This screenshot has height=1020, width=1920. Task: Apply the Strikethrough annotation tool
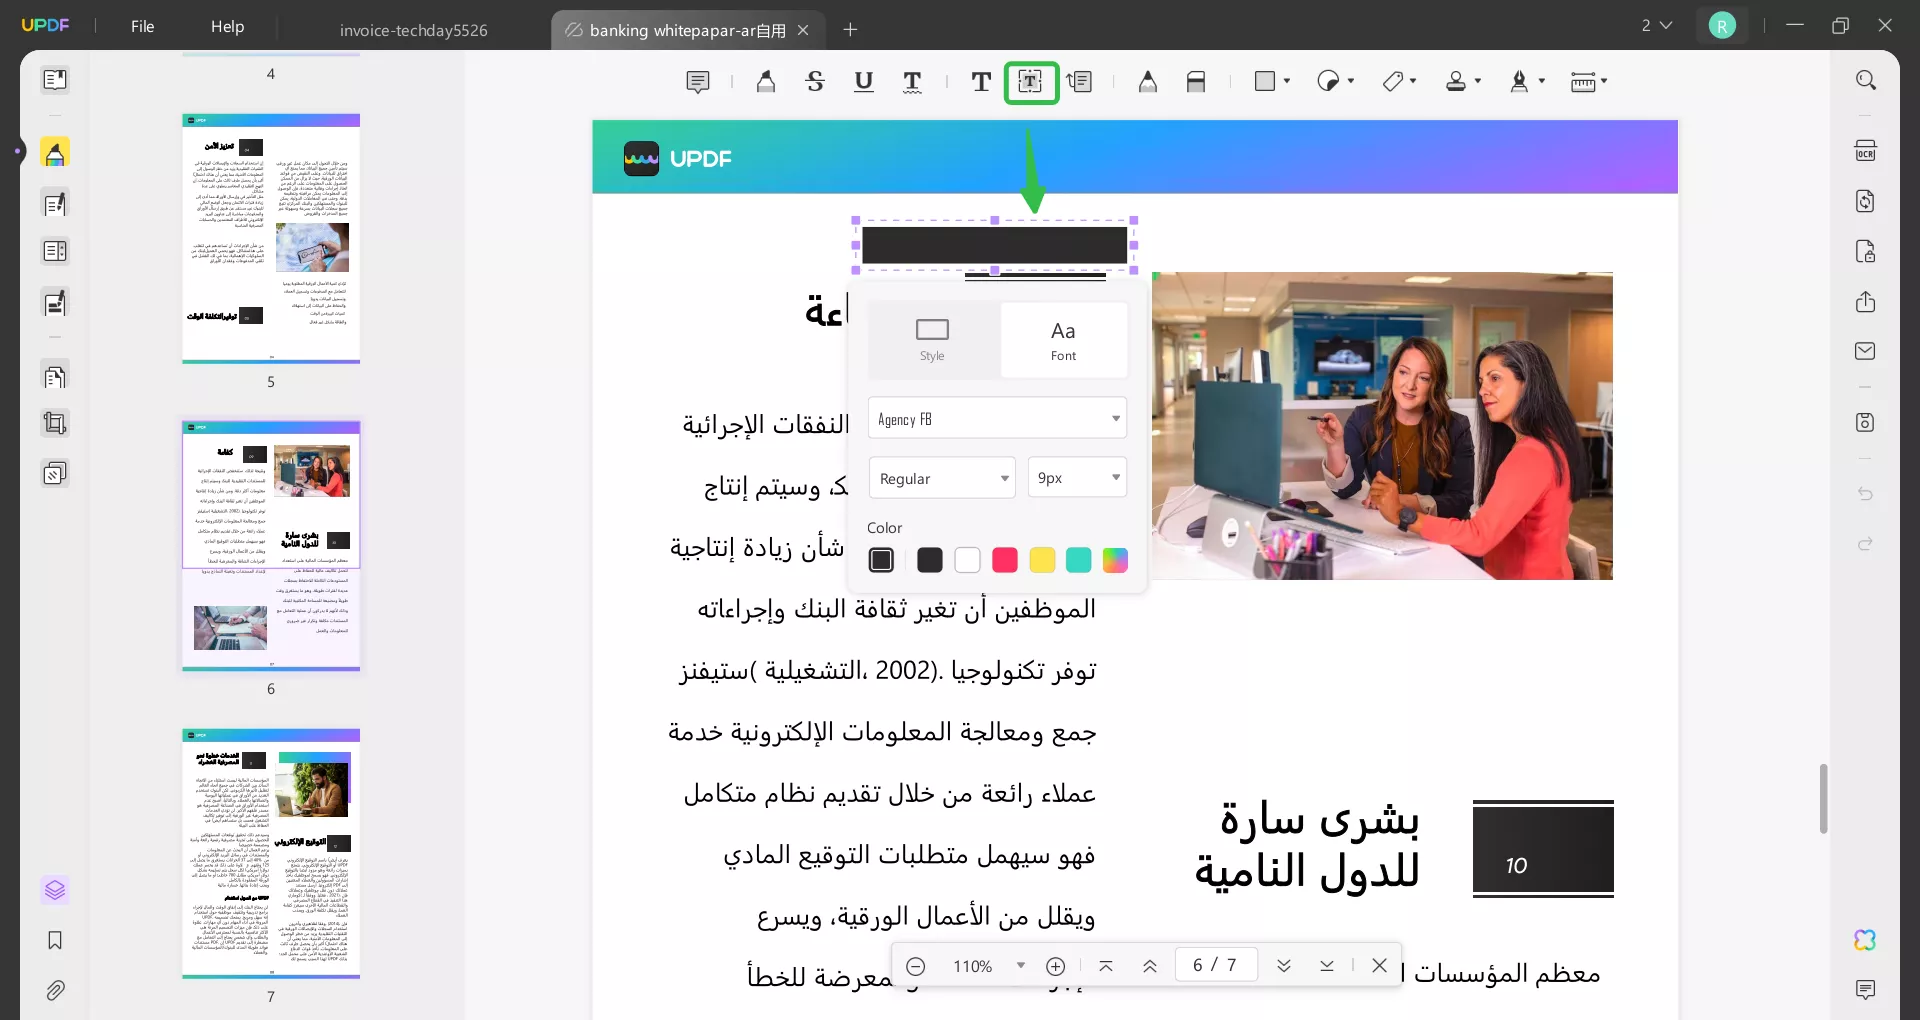816,82
